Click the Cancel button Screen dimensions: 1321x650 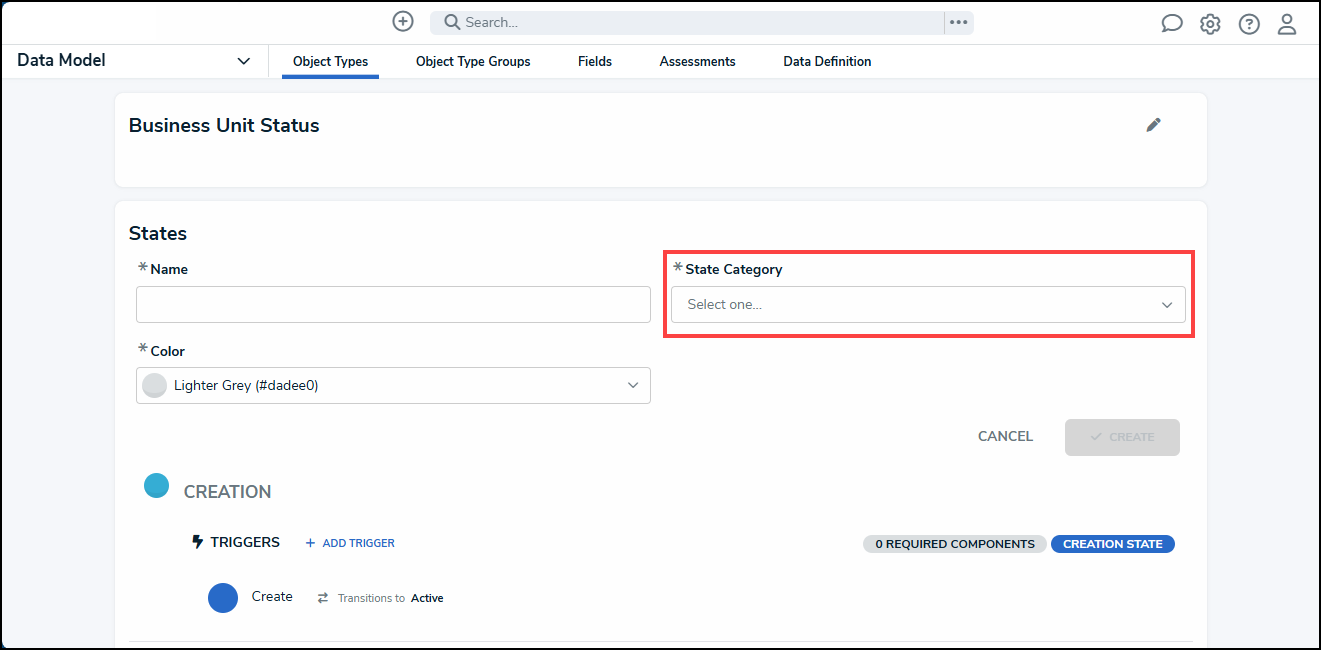pos(1005,437)
